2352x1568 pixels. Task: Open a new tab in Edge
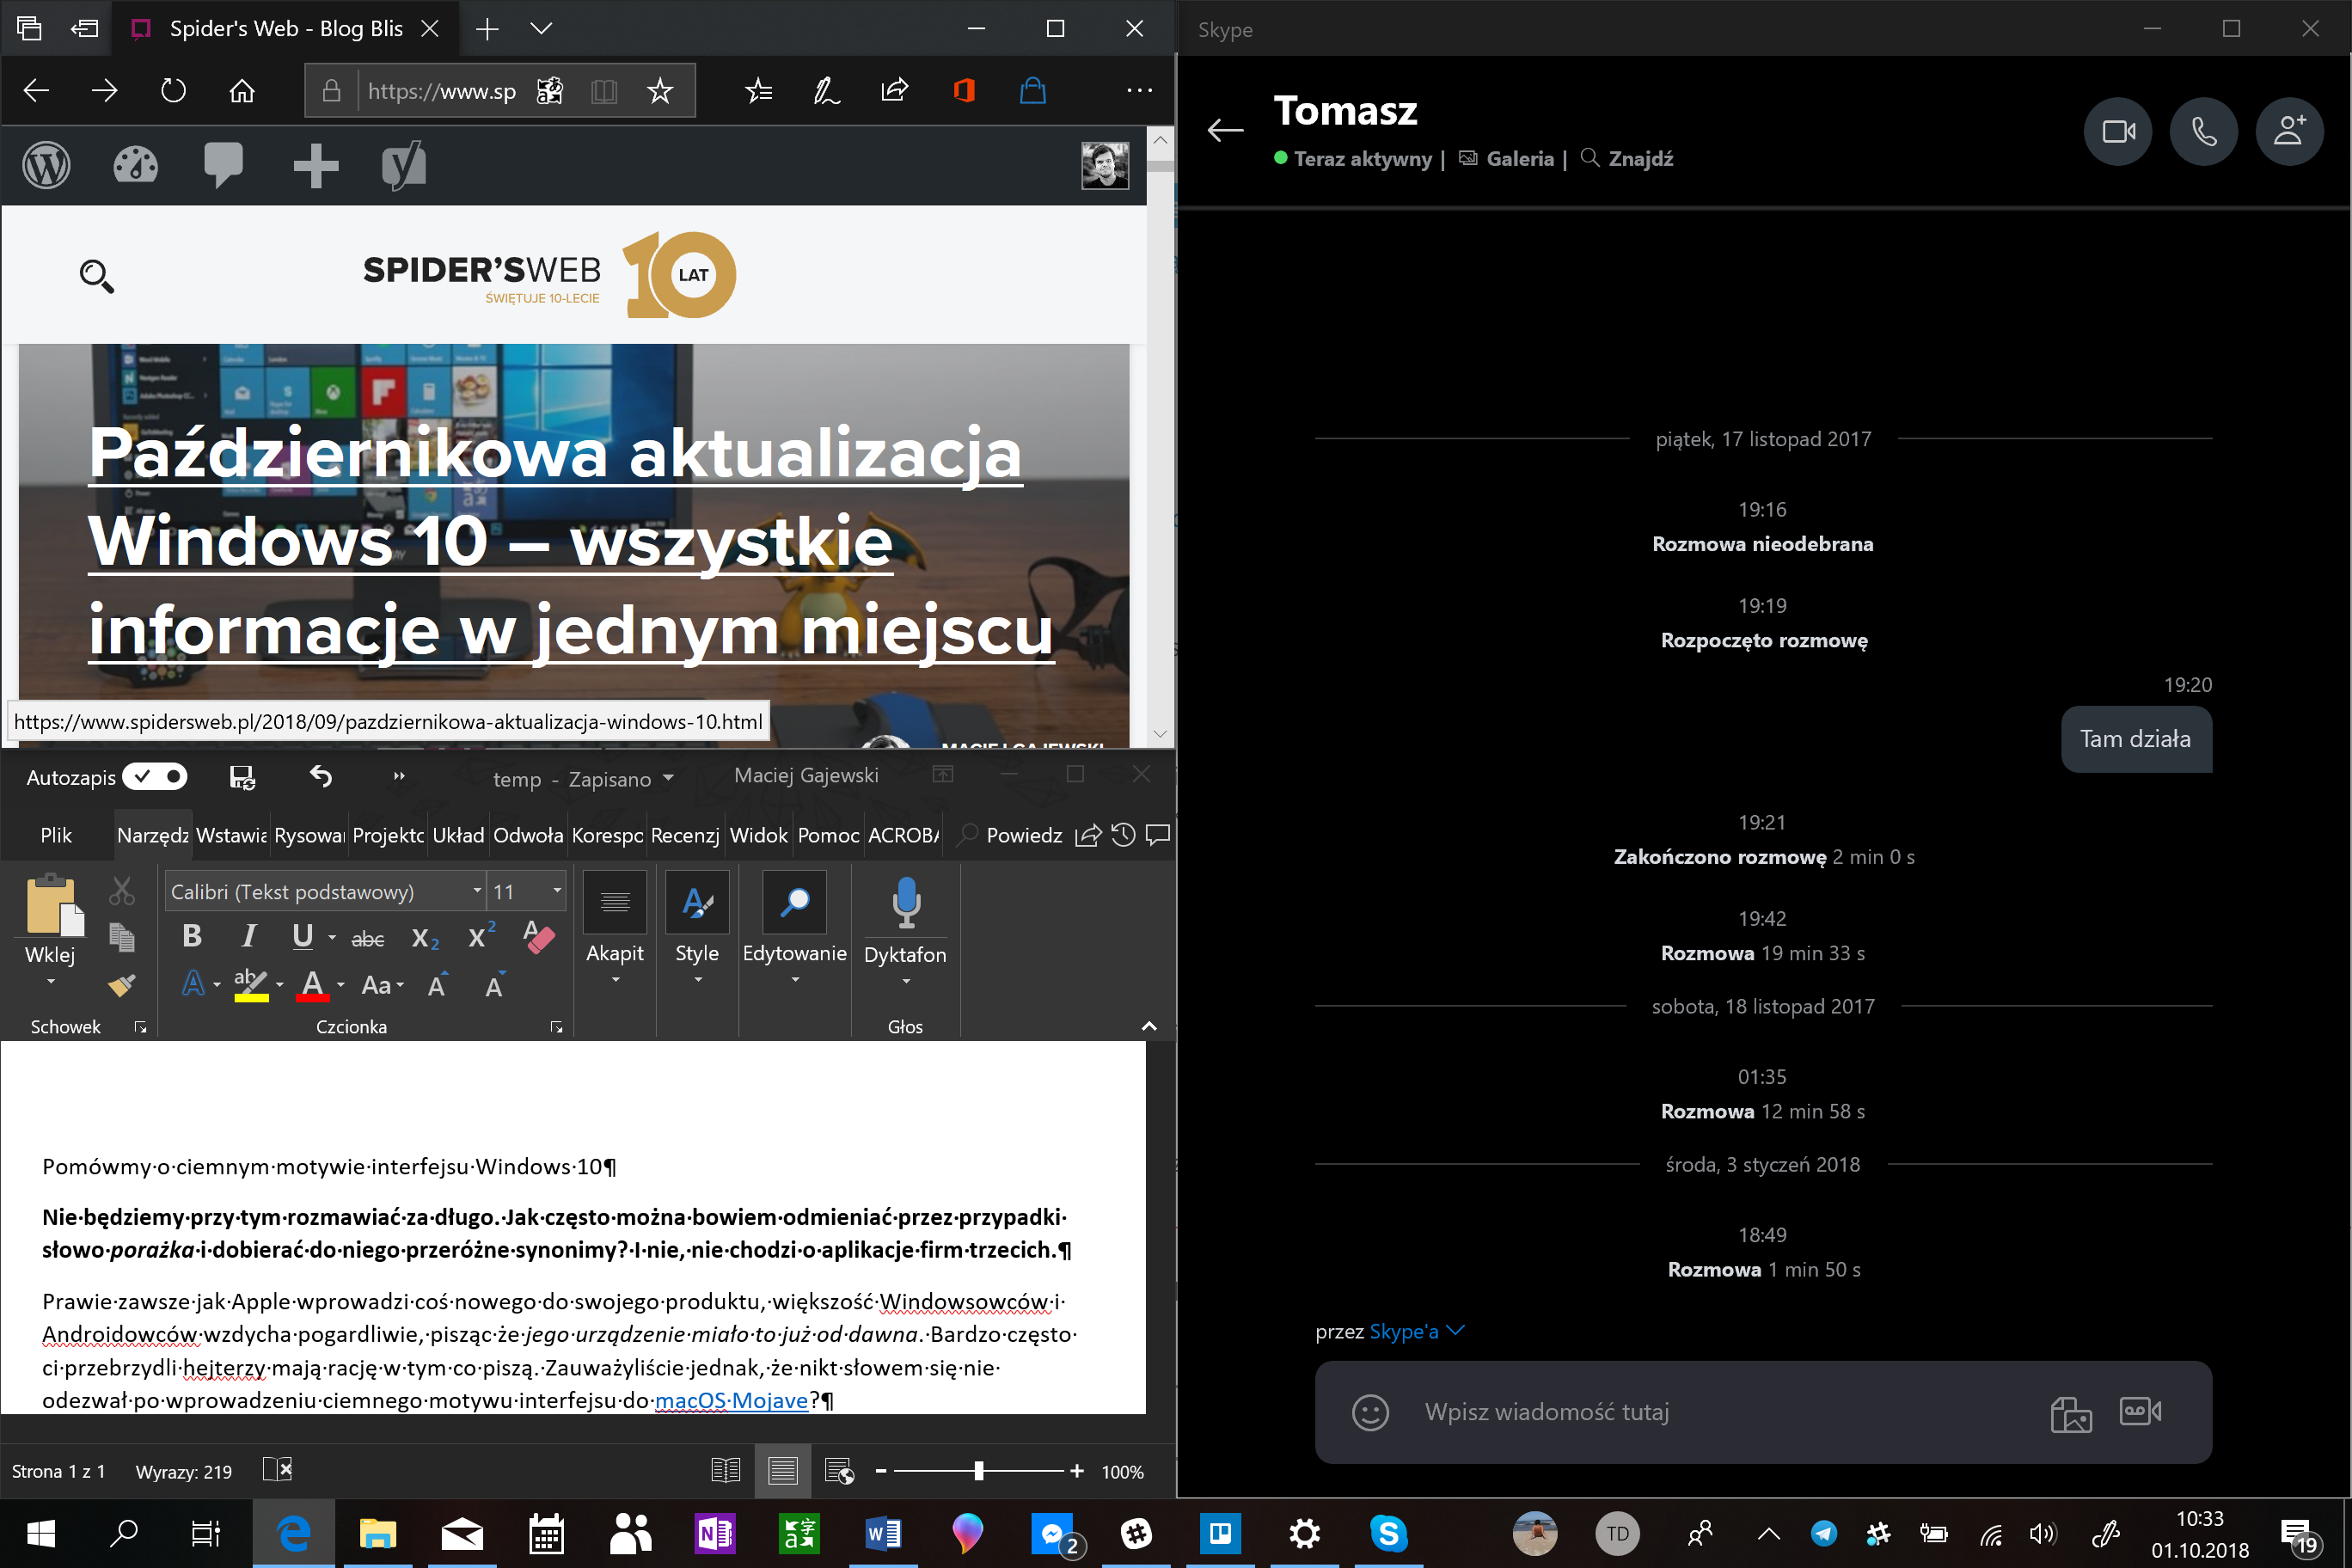pyautogui.click(x=487, y=29)
